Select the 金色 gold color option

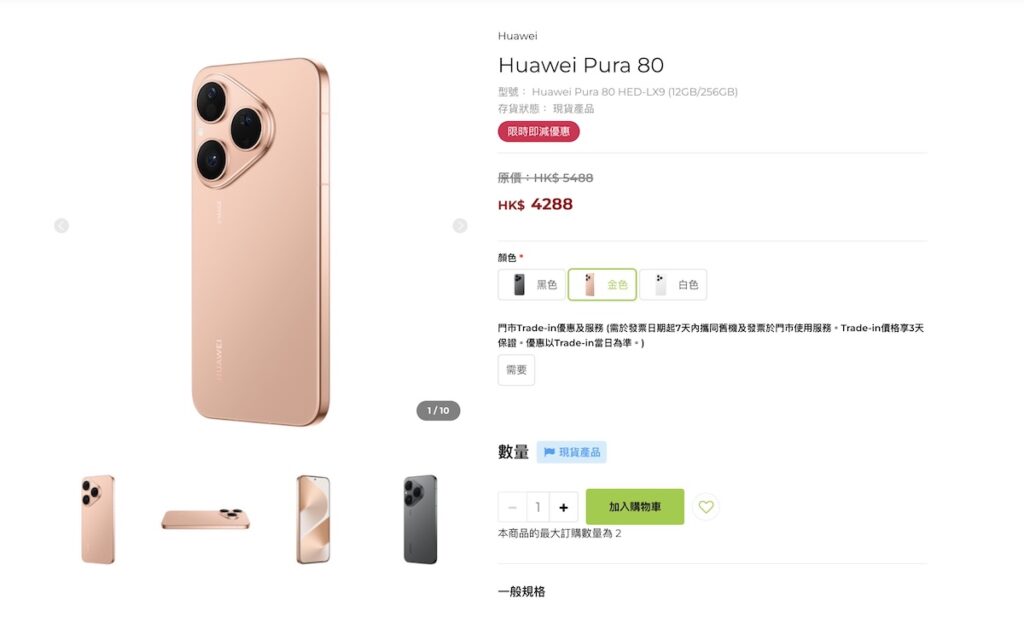coord(602,285)
